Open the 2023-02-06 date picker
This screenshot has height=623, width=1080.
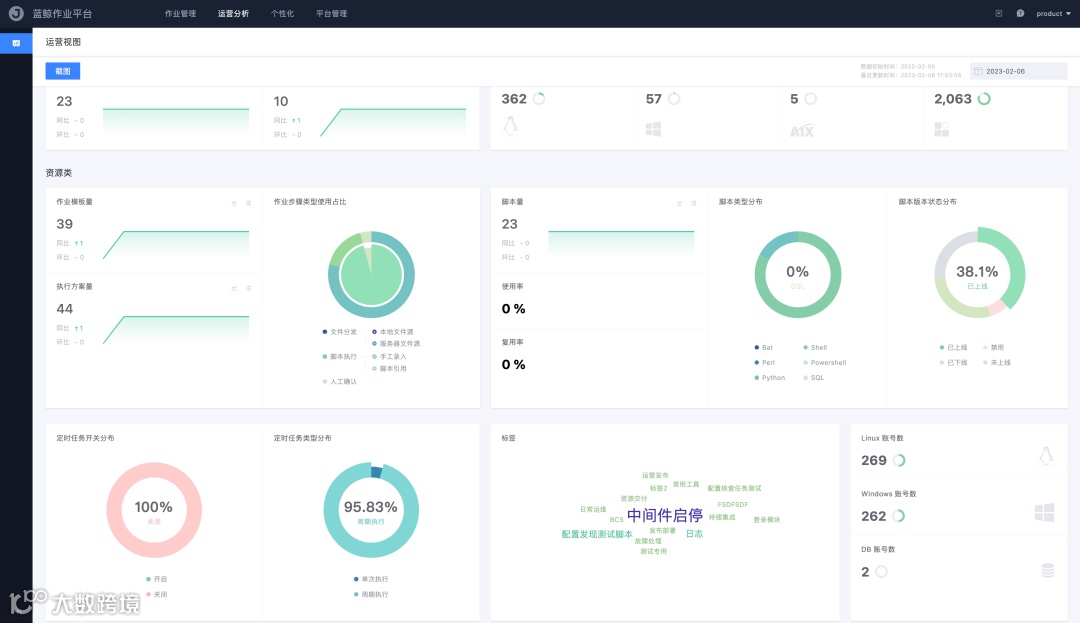tap(1019, 71)
